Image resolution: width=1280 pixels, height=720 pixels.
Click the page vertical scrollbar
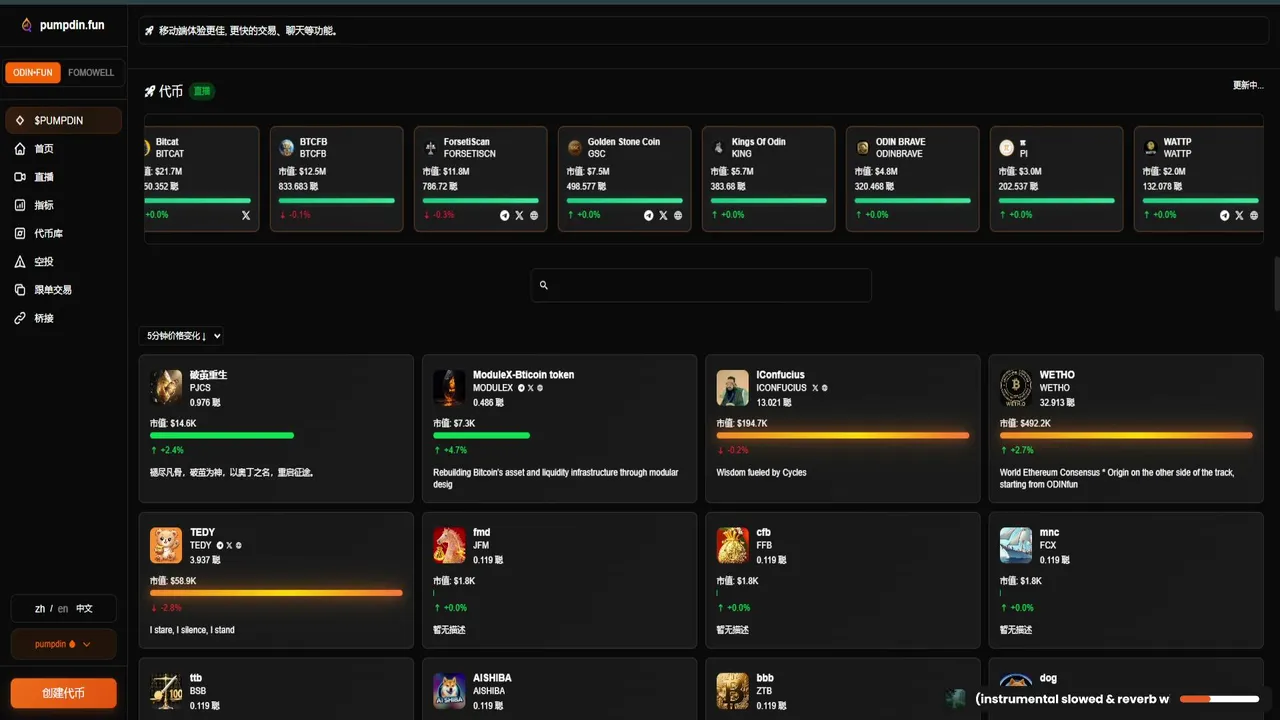tap(1276, 284)
